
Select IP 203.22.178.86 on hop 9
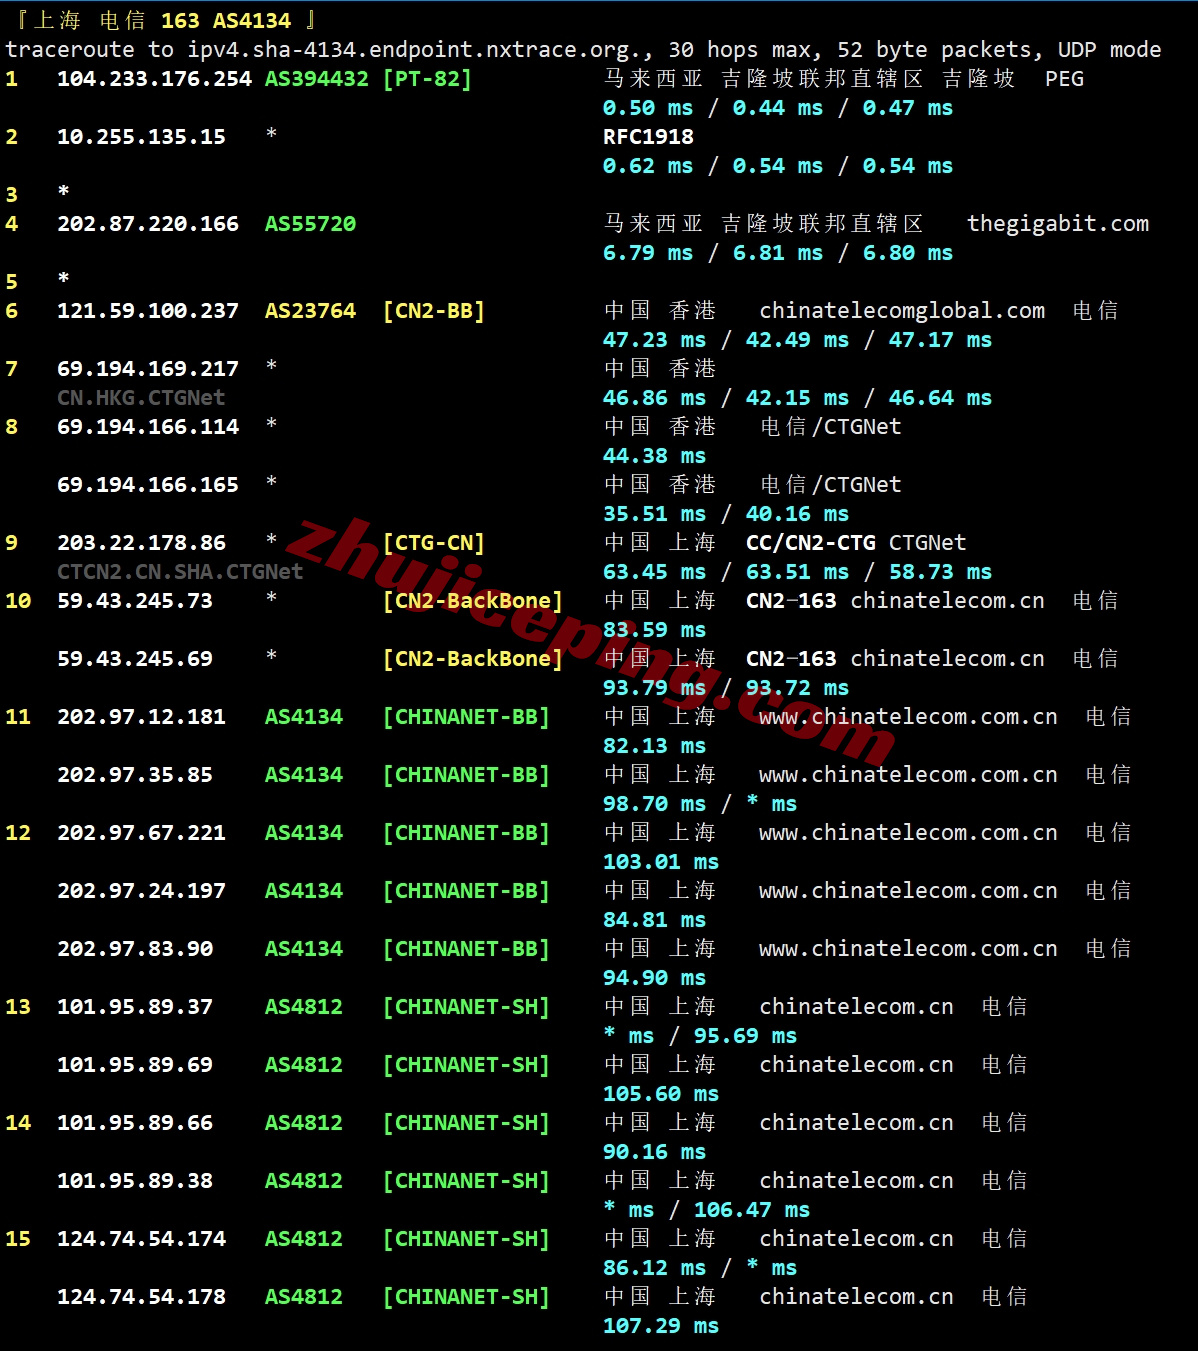point(141,543)
